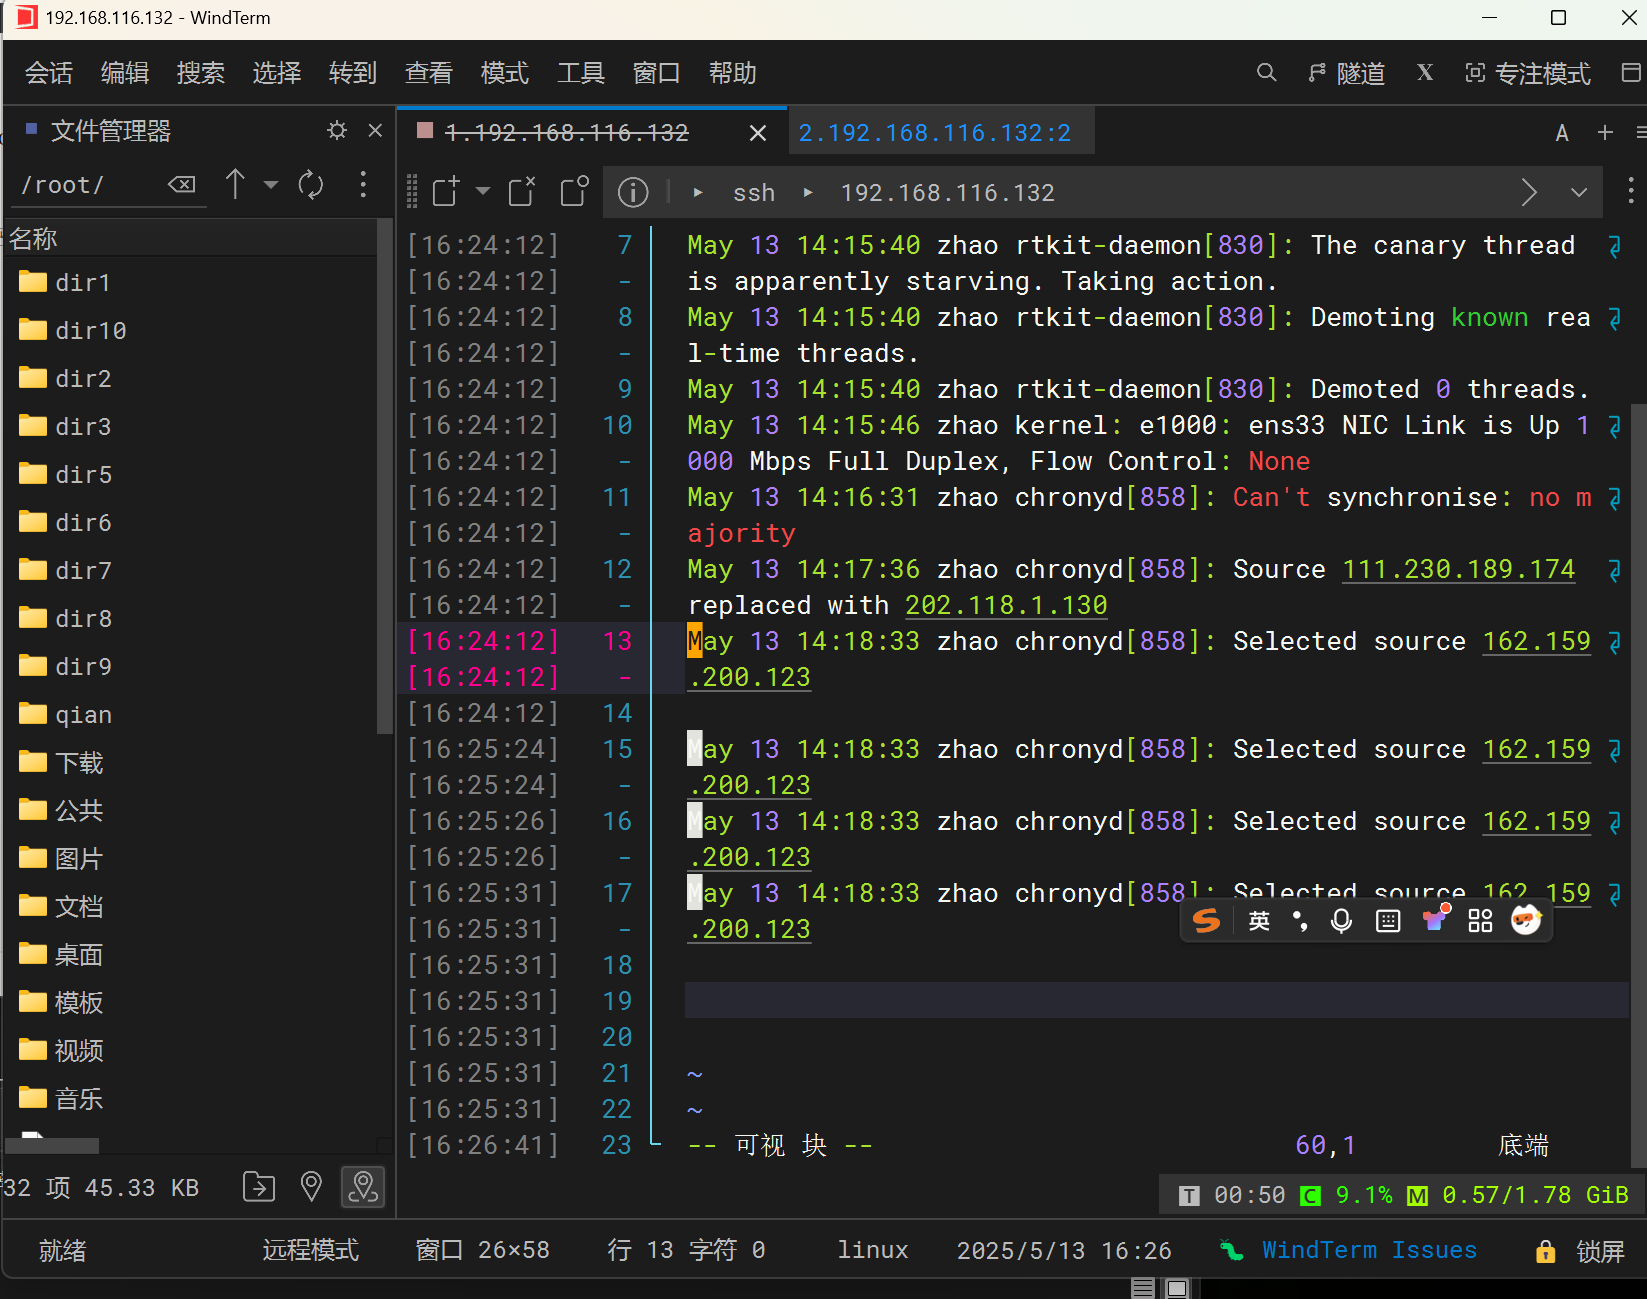This screenshot has width=1647, height=1299.
Task: Click the IME microphone voice input icon
Action: coord(1342,921)
